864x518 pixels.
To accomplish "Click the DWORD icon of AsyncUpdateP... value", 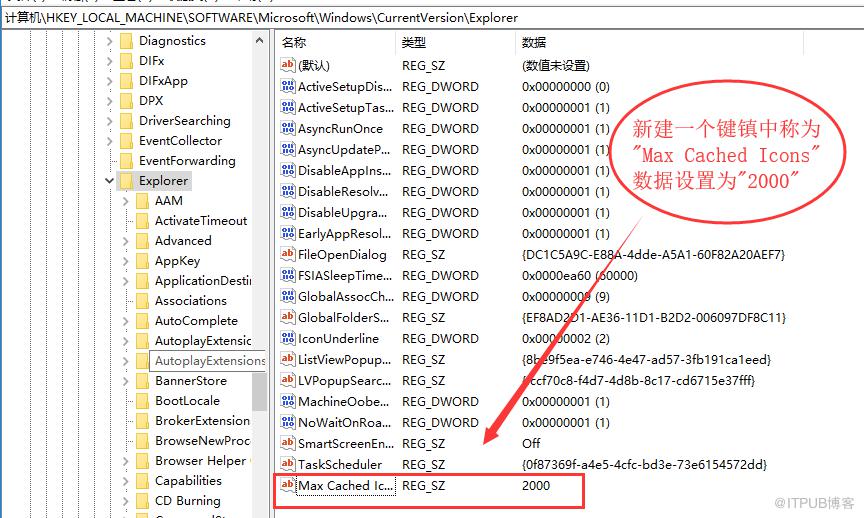I will [x=288, y=149].
